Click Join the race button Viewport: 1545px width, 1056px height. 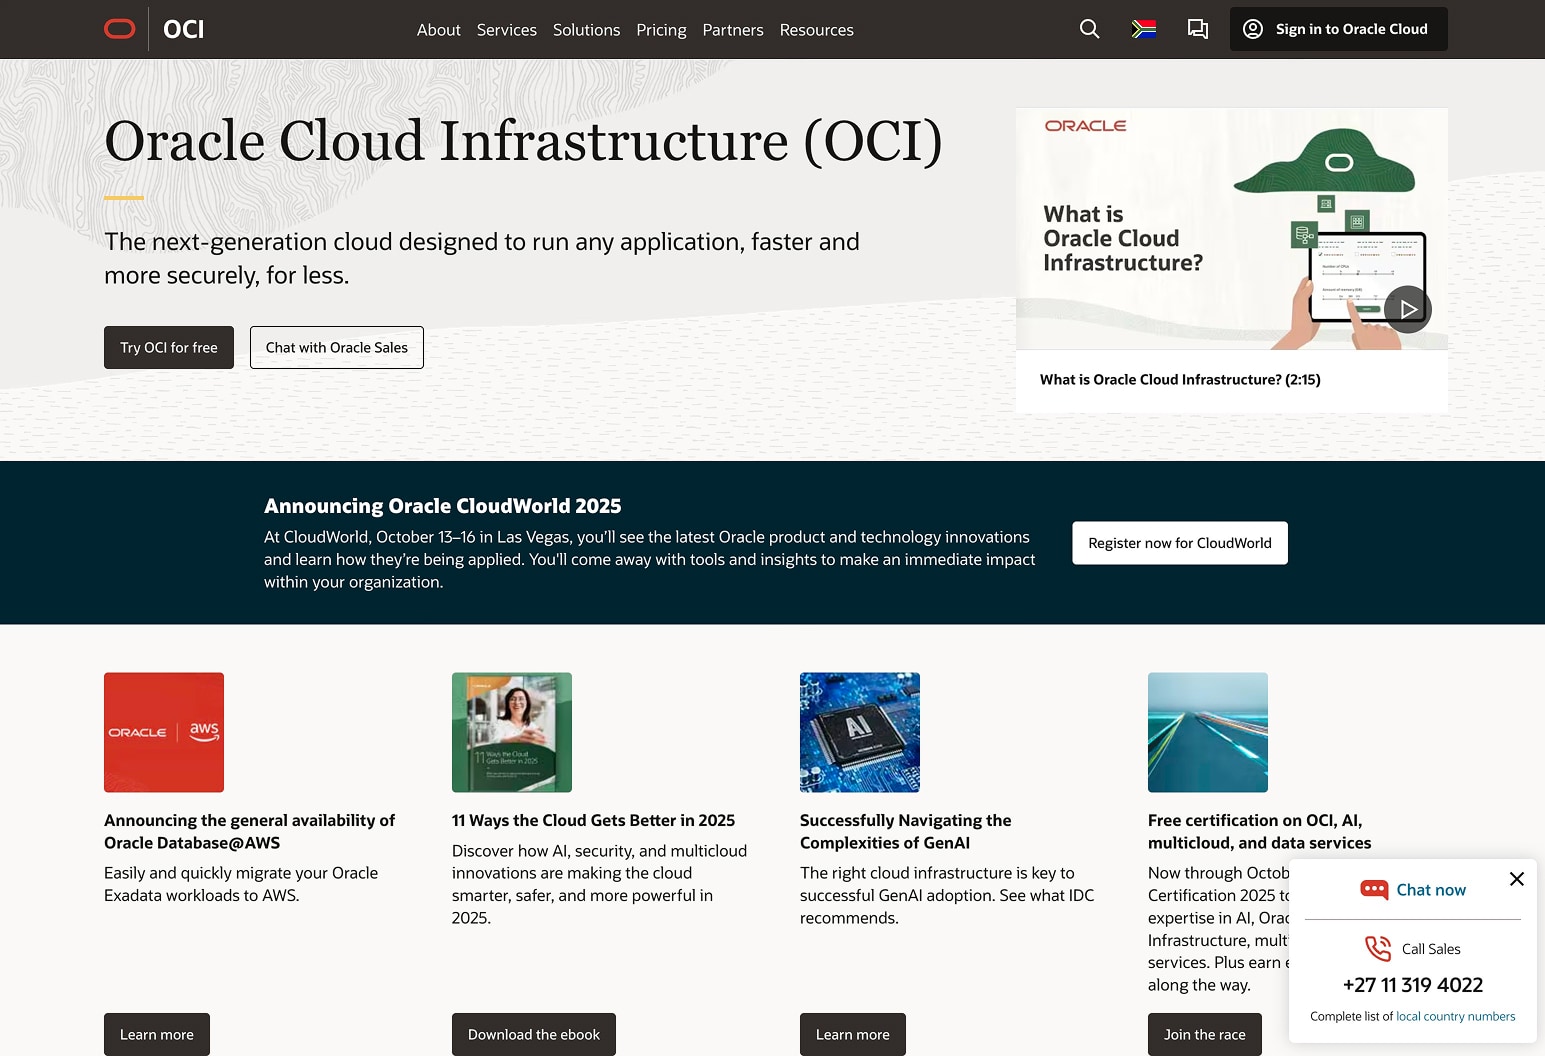[x=1205, y=1034]
